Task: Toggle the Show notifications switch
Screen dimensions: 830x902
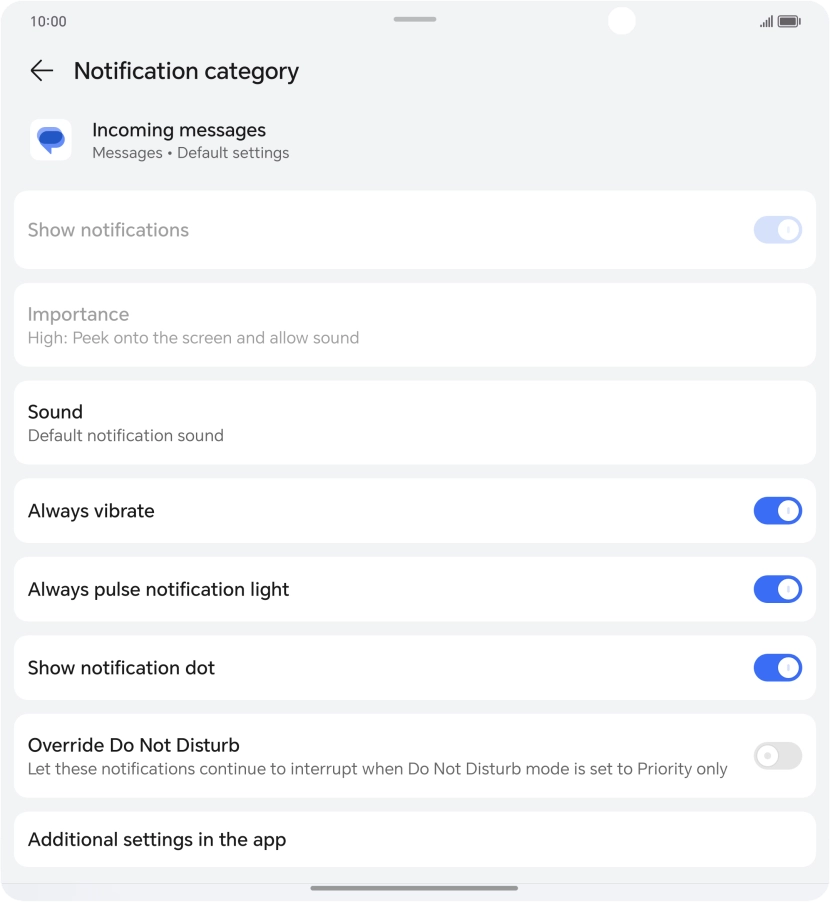Action: tap(777, 230)
